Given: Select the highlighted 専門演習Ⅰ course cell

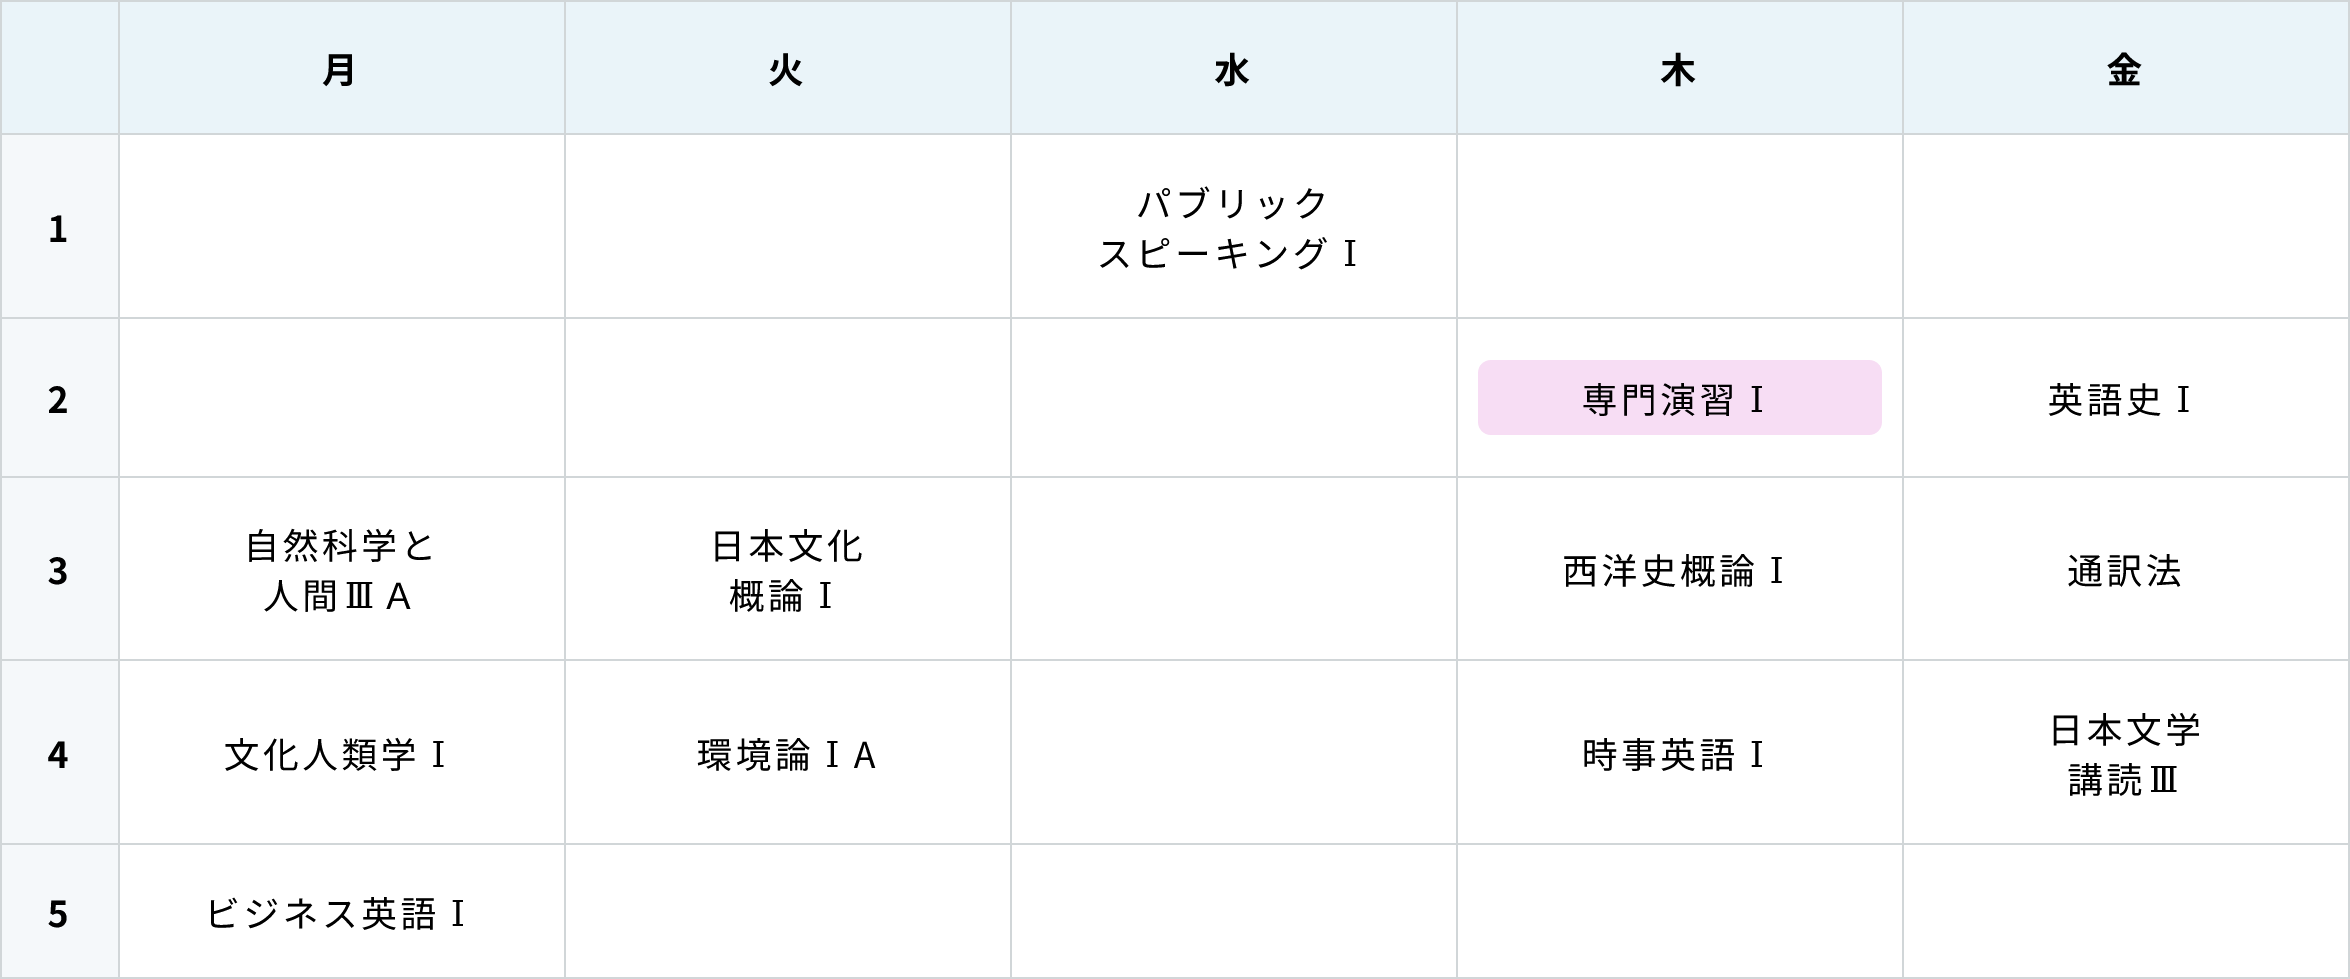Looking at the screenshot, I should (x=1679, y=398).
